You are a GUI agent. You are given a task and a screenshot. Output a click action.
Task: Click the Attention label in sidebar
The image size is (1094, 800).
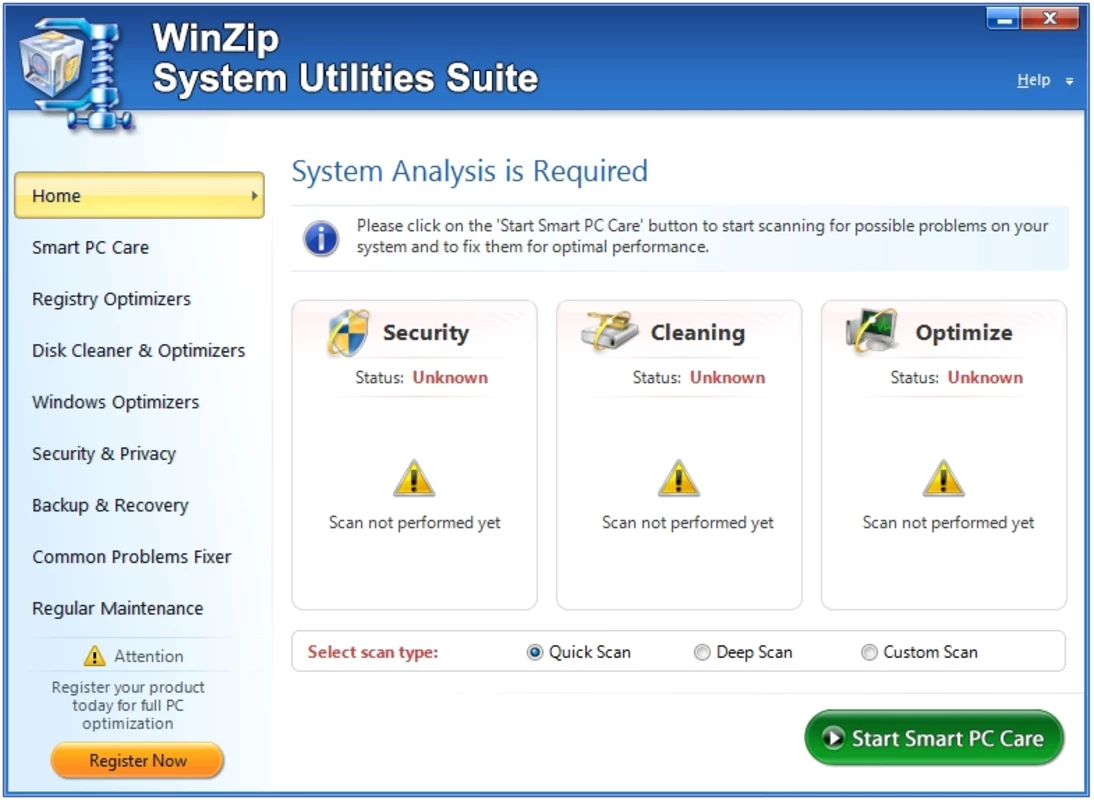point(149,656)
